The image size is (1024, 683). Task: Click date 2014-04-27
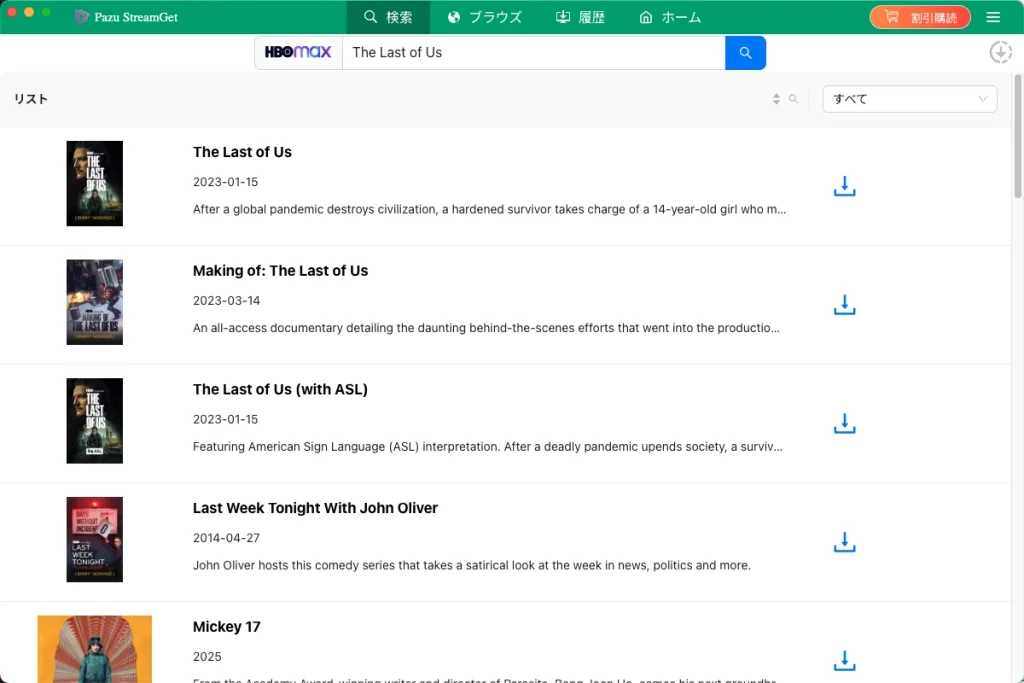(226, 538)
